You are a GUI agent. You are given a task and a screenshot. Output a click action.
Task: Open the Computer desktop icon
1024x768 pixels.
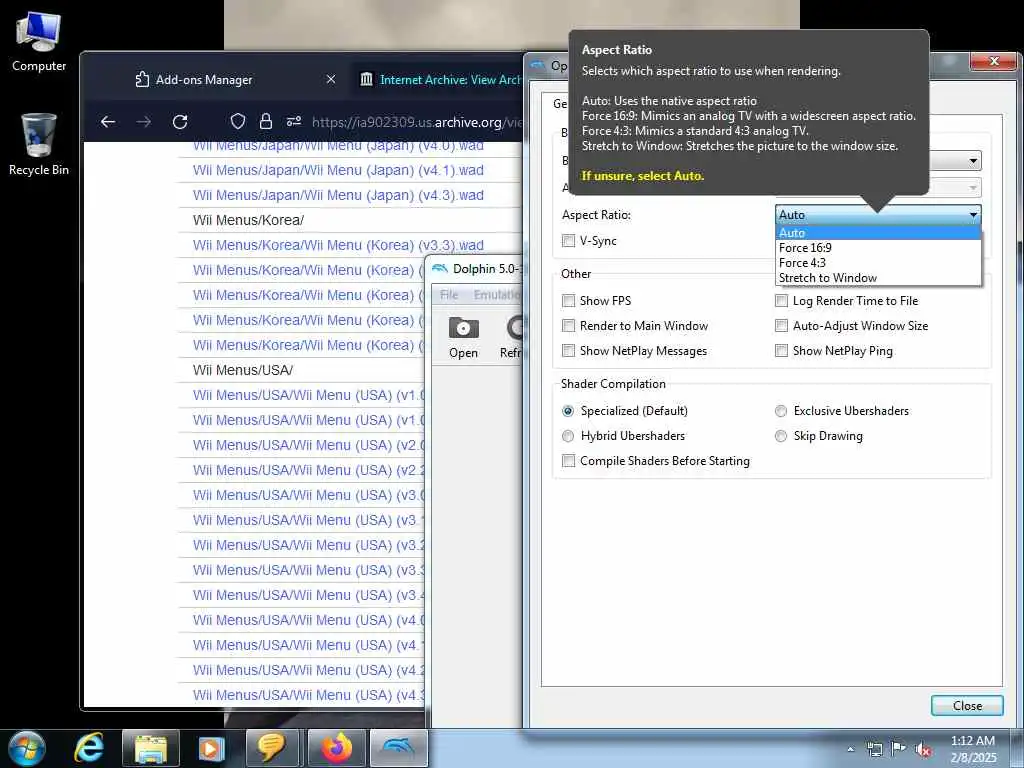click(x=39, y=42)
